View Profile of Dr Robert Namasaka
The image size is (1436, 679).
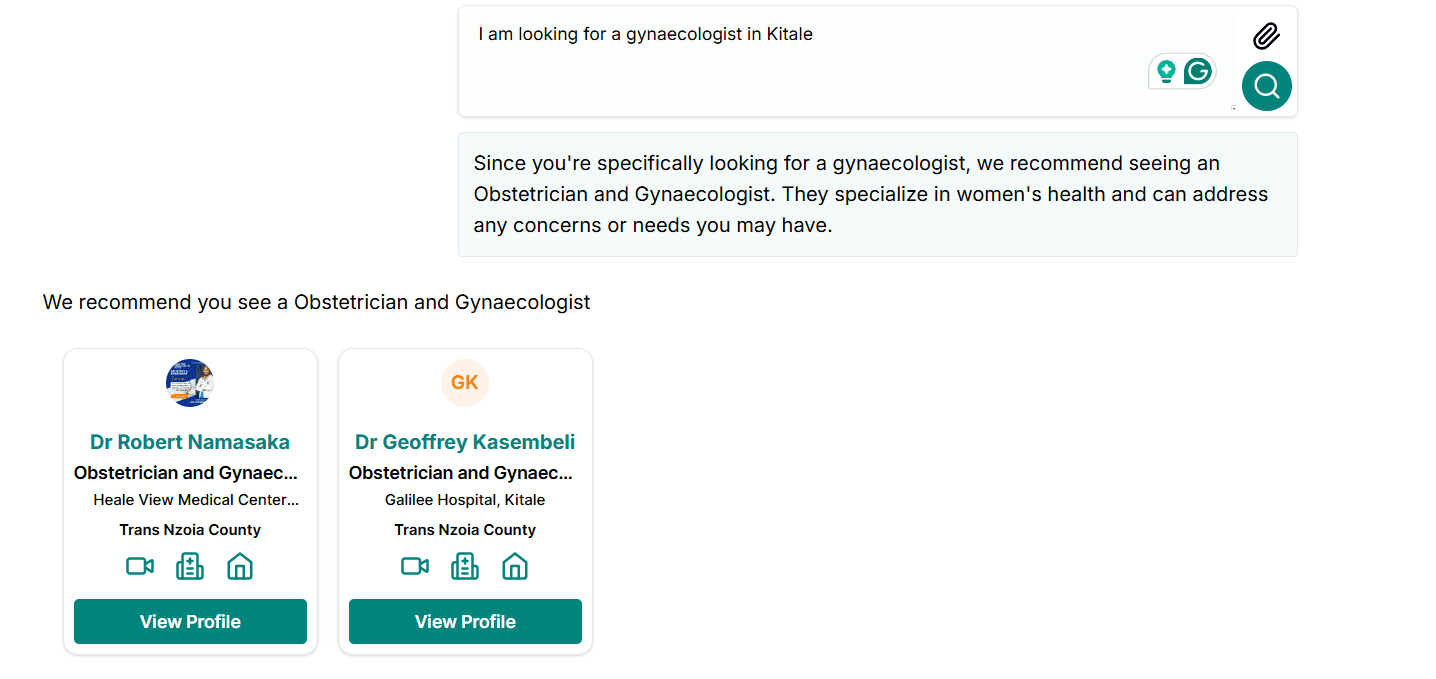[190, 621]
